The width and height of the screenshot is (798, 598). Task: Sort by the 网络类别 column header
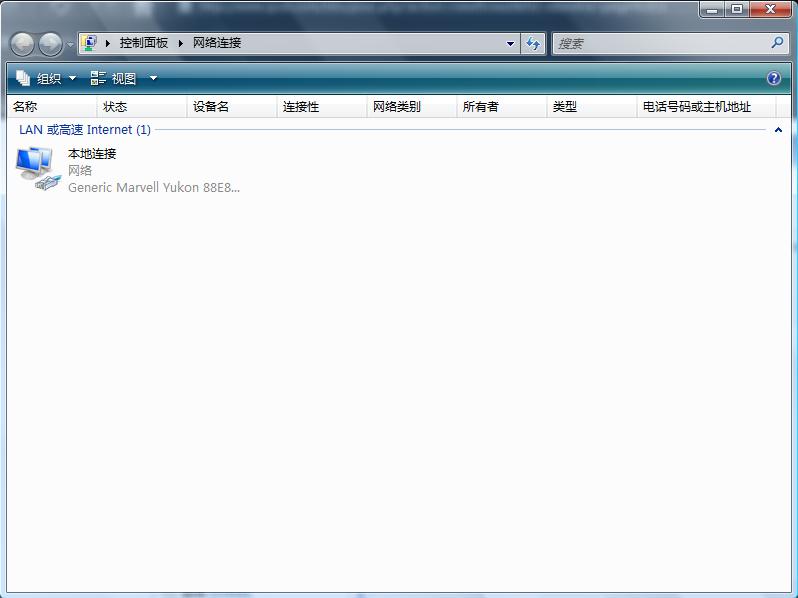pos(412,107)
